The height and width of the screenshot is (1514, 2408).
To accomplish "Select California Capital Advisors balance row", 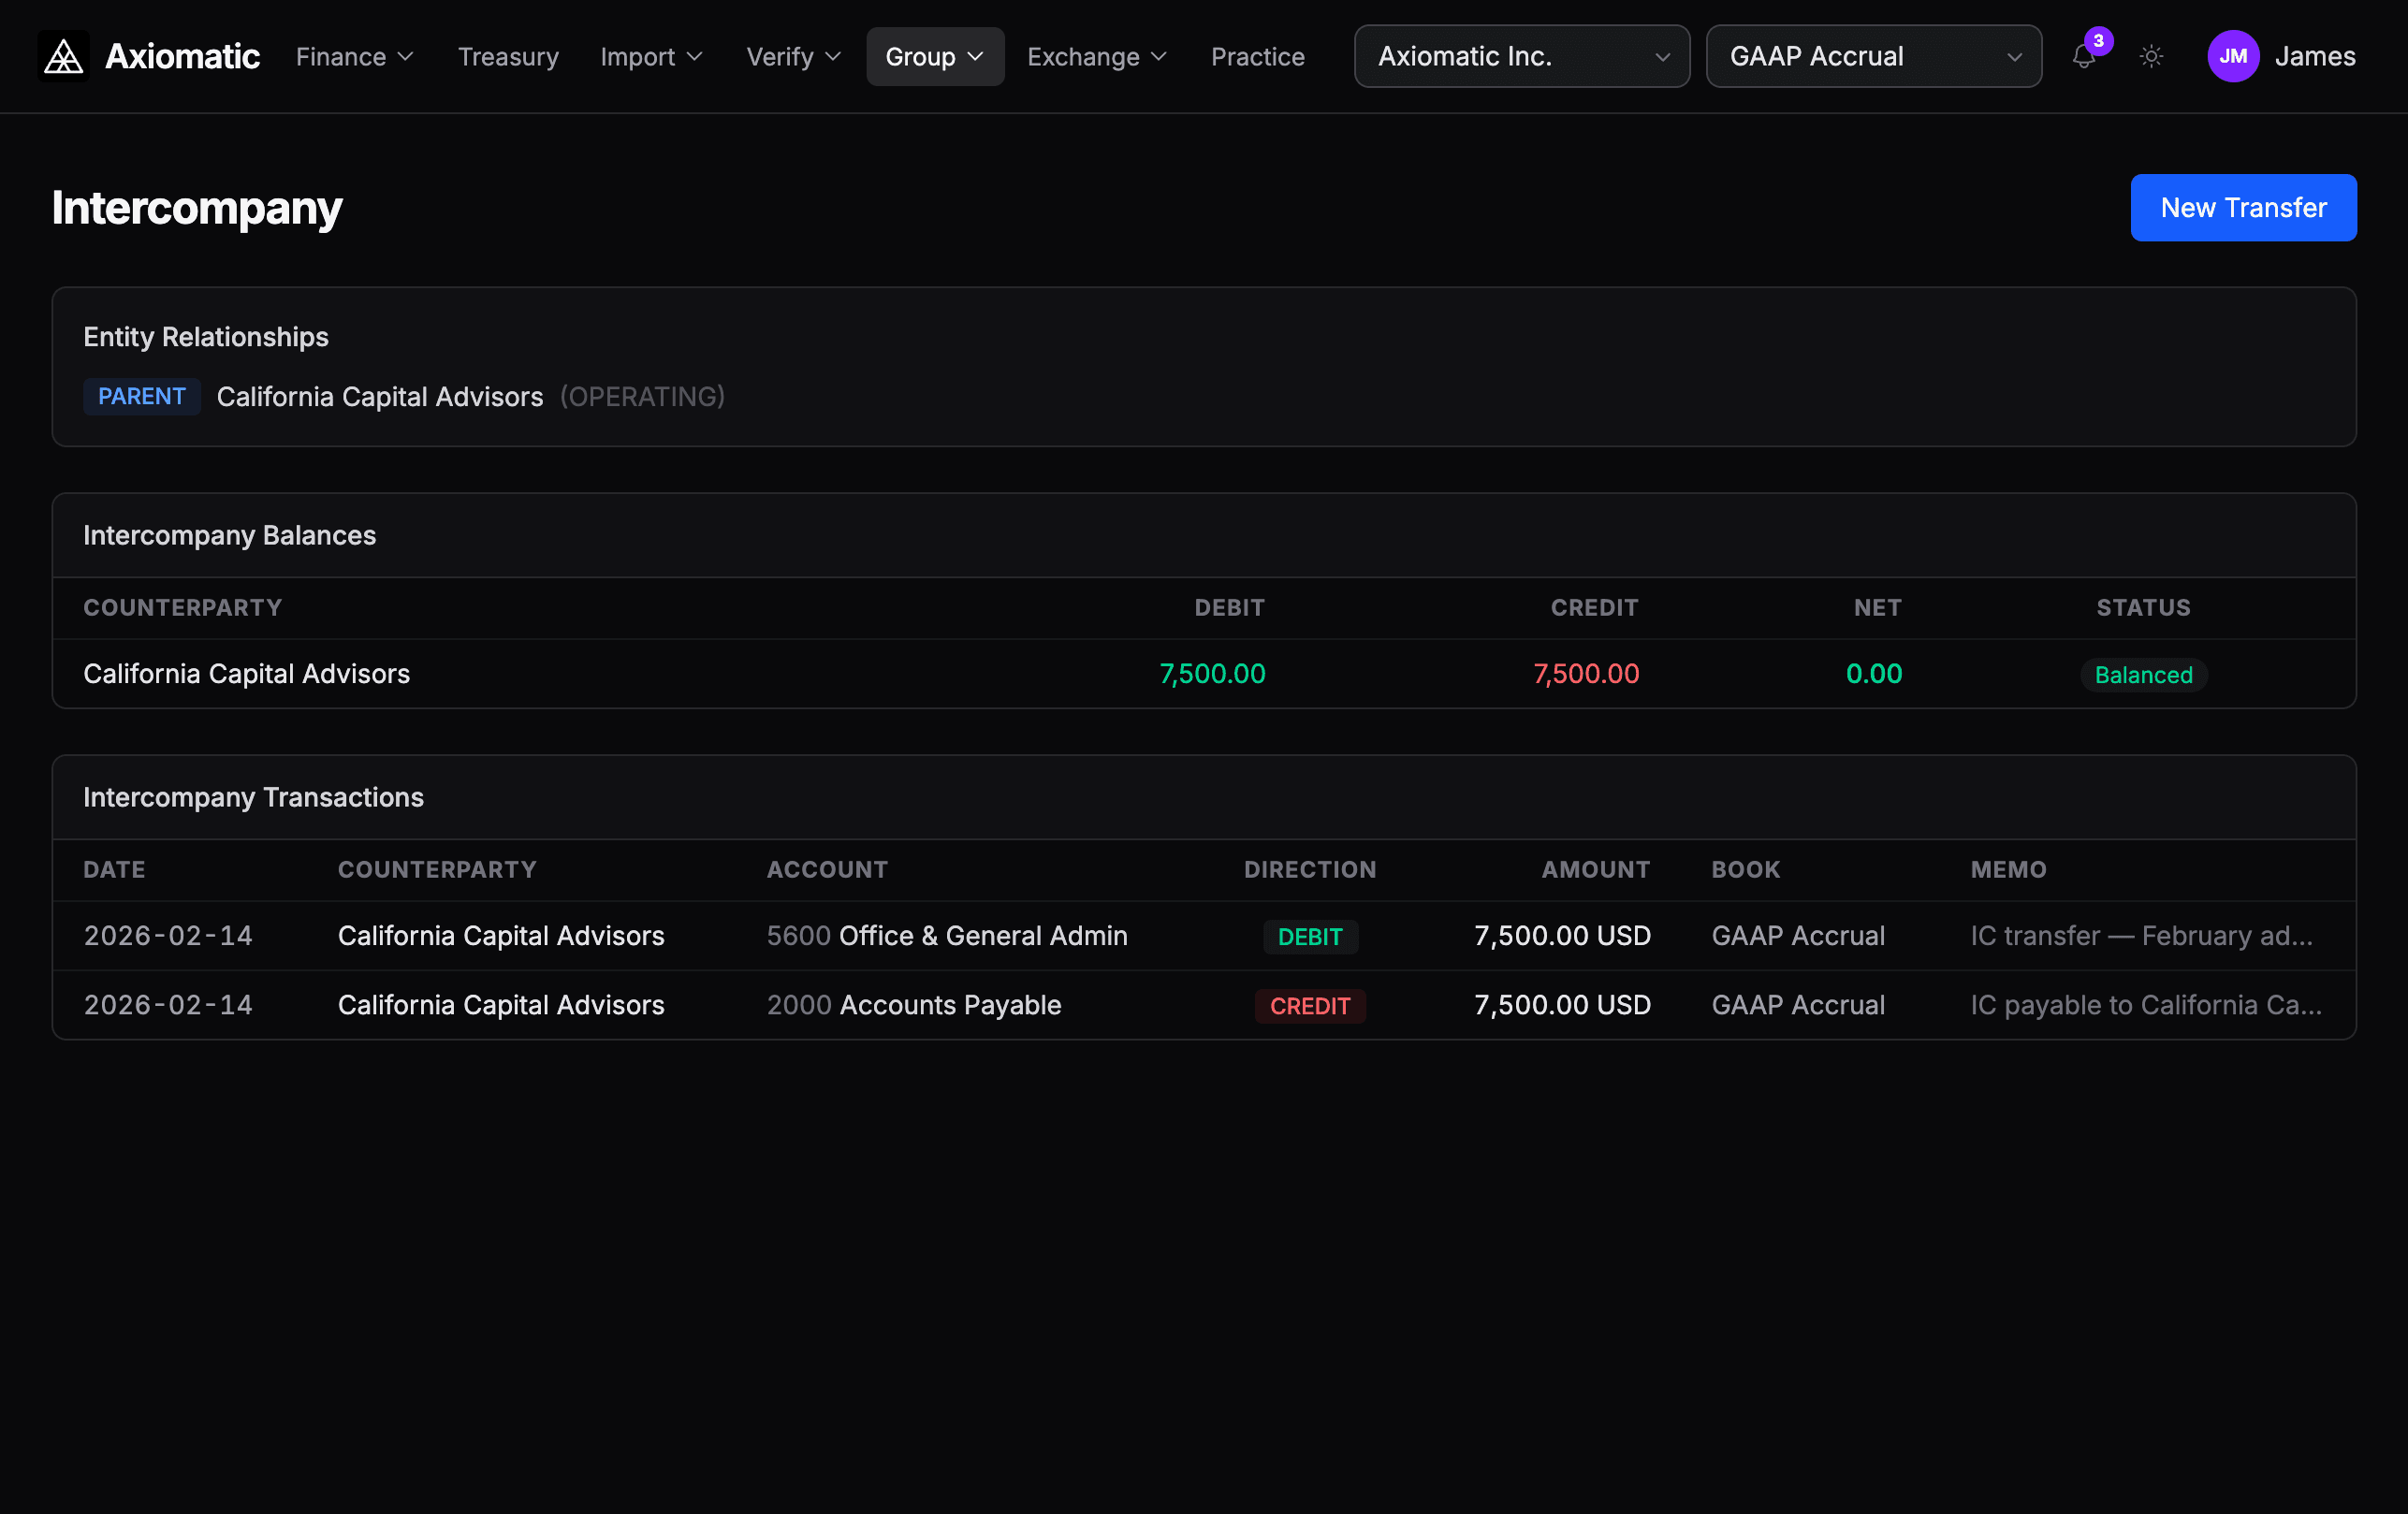I will [x=246, y=674].
